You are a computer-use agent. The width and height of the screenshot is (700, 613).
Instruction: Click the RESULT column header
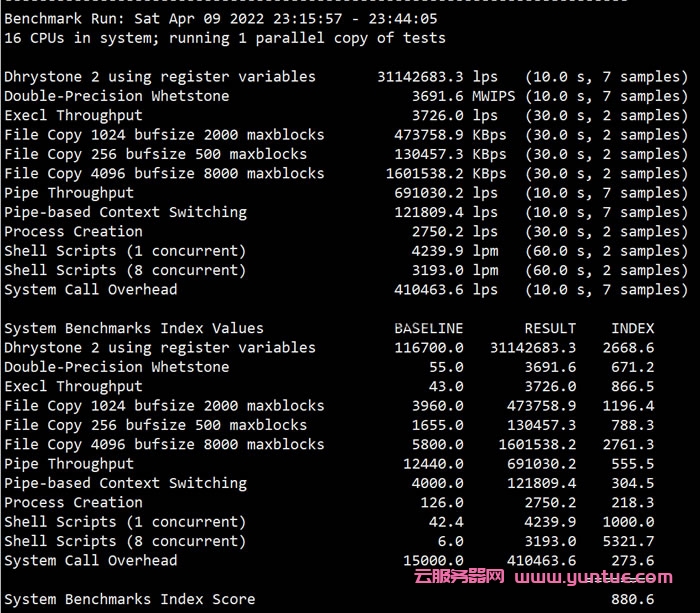click(x=550, y=328)
